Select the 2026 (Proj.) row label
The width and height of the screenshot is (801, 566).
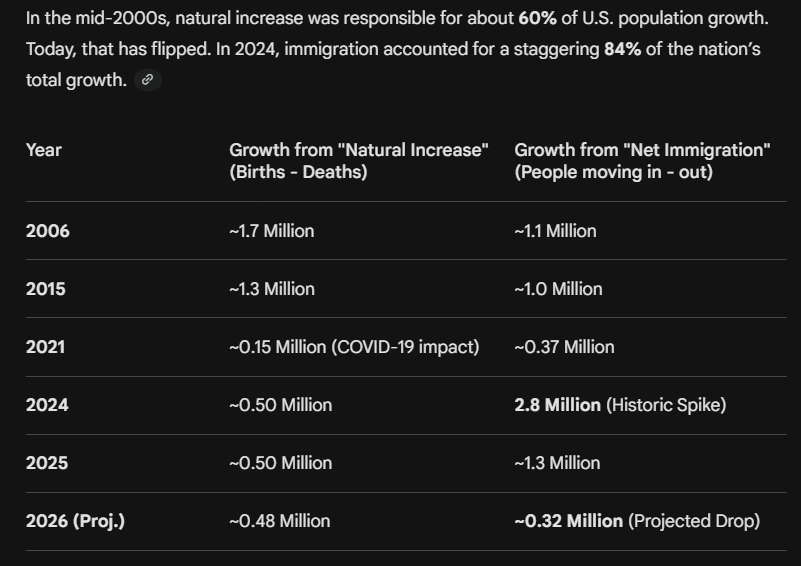(x=76, y=521)
